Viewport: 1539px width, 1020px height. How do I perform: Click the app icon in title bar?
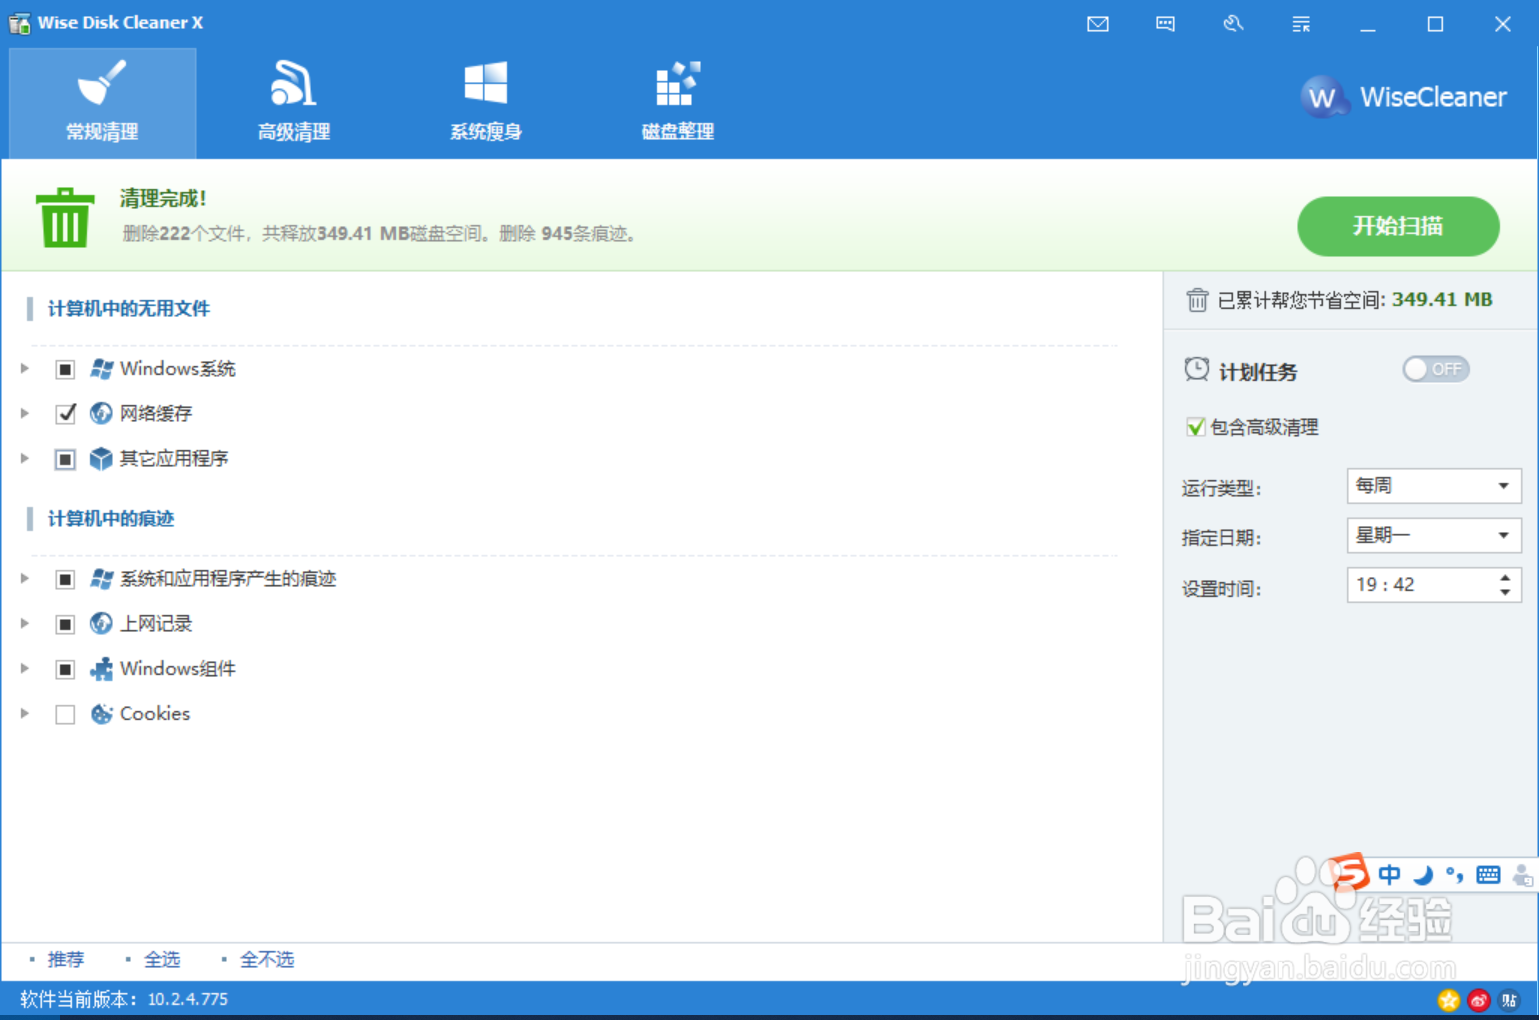pyautogui.click(x=19, y=23)
